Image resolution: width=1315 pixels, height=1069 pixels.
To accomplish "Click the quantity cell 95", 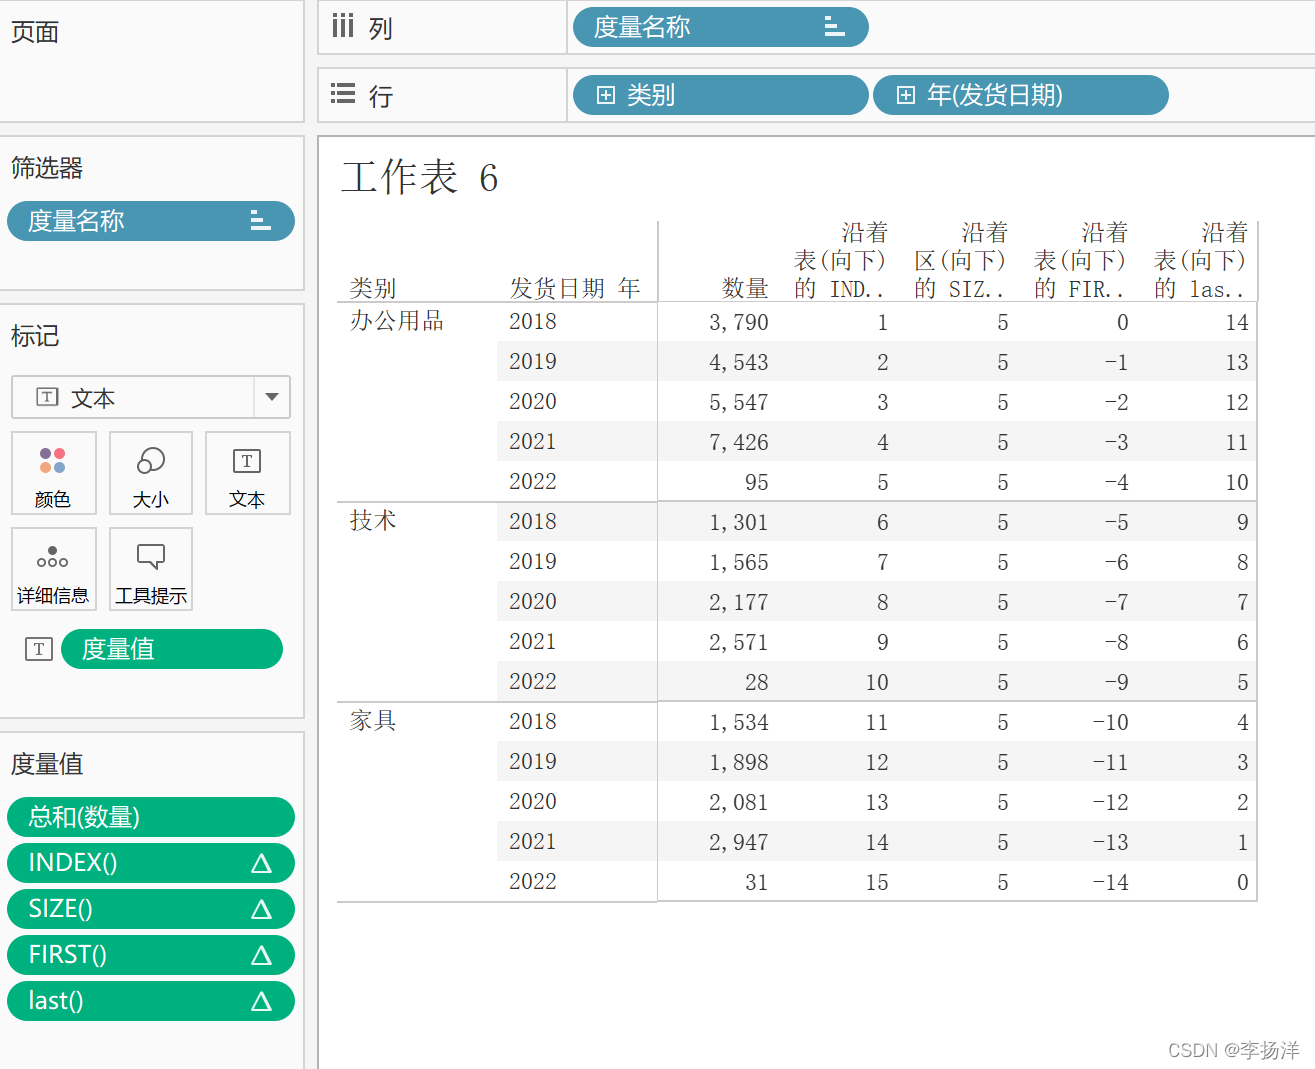I will [x=757, y=482].
